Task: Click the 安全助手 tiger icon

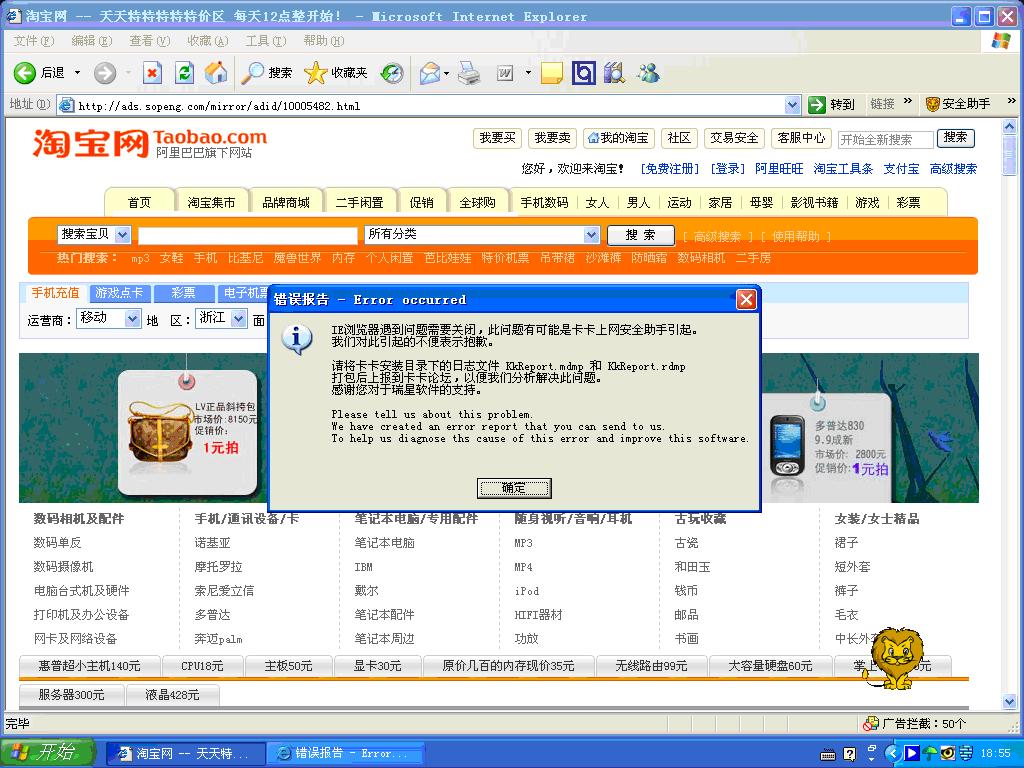Action: point(933,104)
